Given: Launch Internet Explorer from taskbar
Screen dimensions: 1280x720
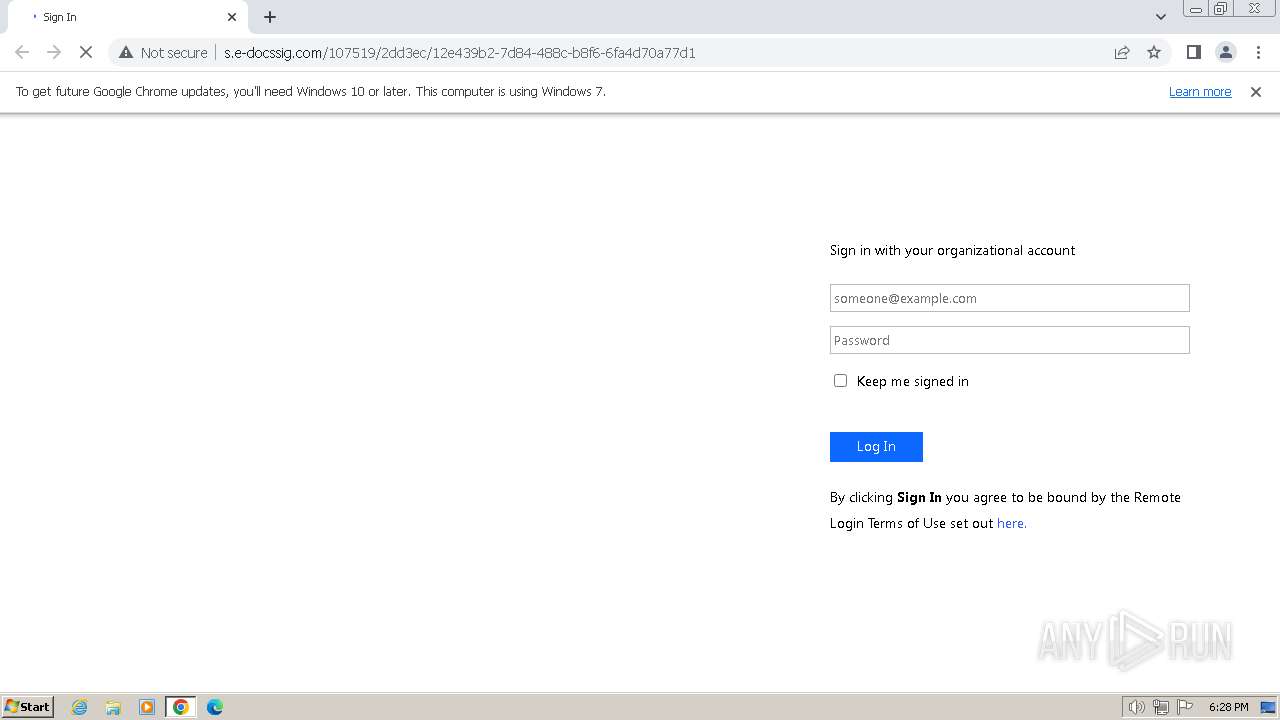Looking at the screenshot, I should click(79, 706).
